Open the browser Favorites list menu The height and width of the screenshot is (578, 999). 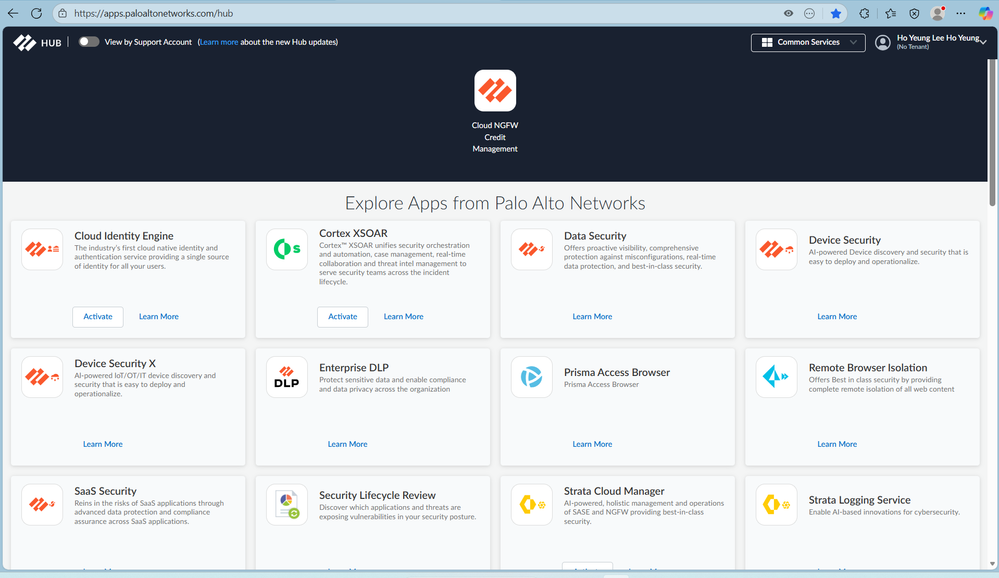point(889,14)
